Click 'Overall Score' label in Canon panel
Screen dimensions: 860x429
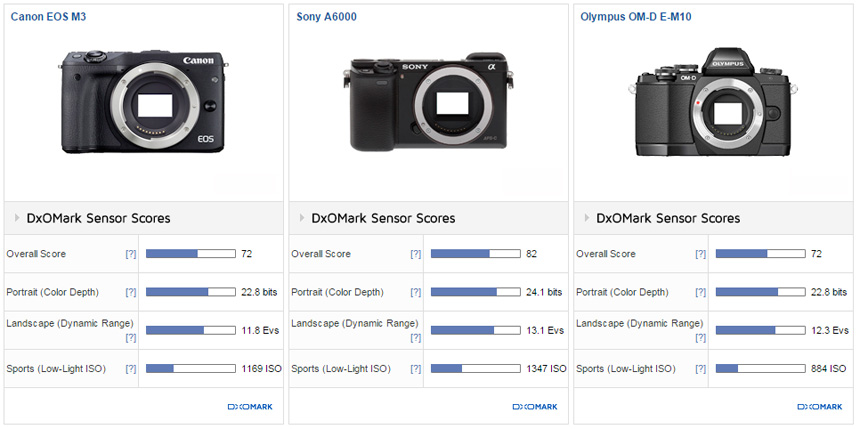pos(36,253)
